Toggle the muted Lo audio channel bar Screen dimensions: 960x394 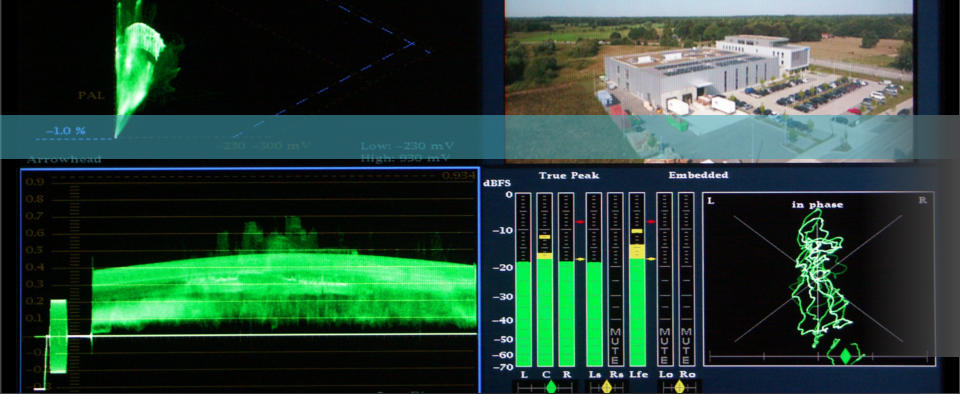coord(664,280)
